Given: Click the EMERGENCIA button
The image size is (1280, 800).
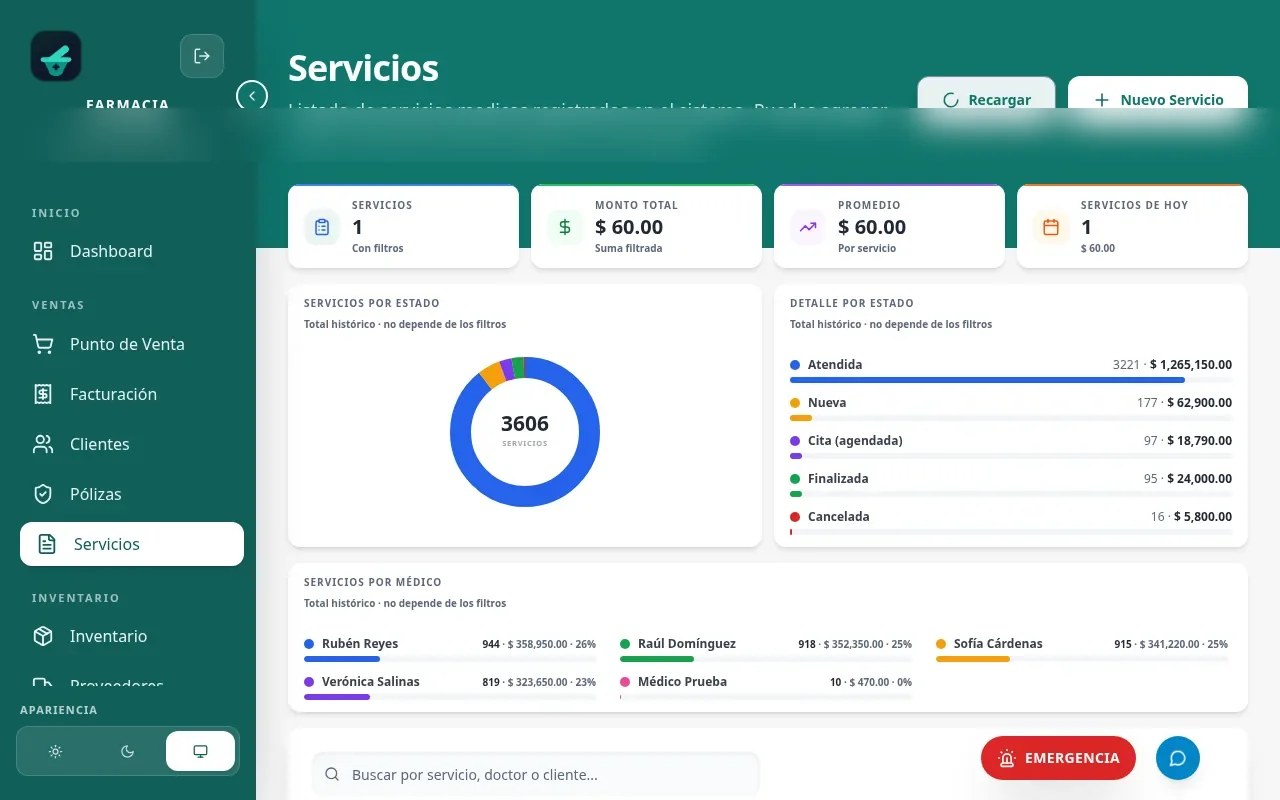Looking at the screenshot, I should pos(1058,758).
